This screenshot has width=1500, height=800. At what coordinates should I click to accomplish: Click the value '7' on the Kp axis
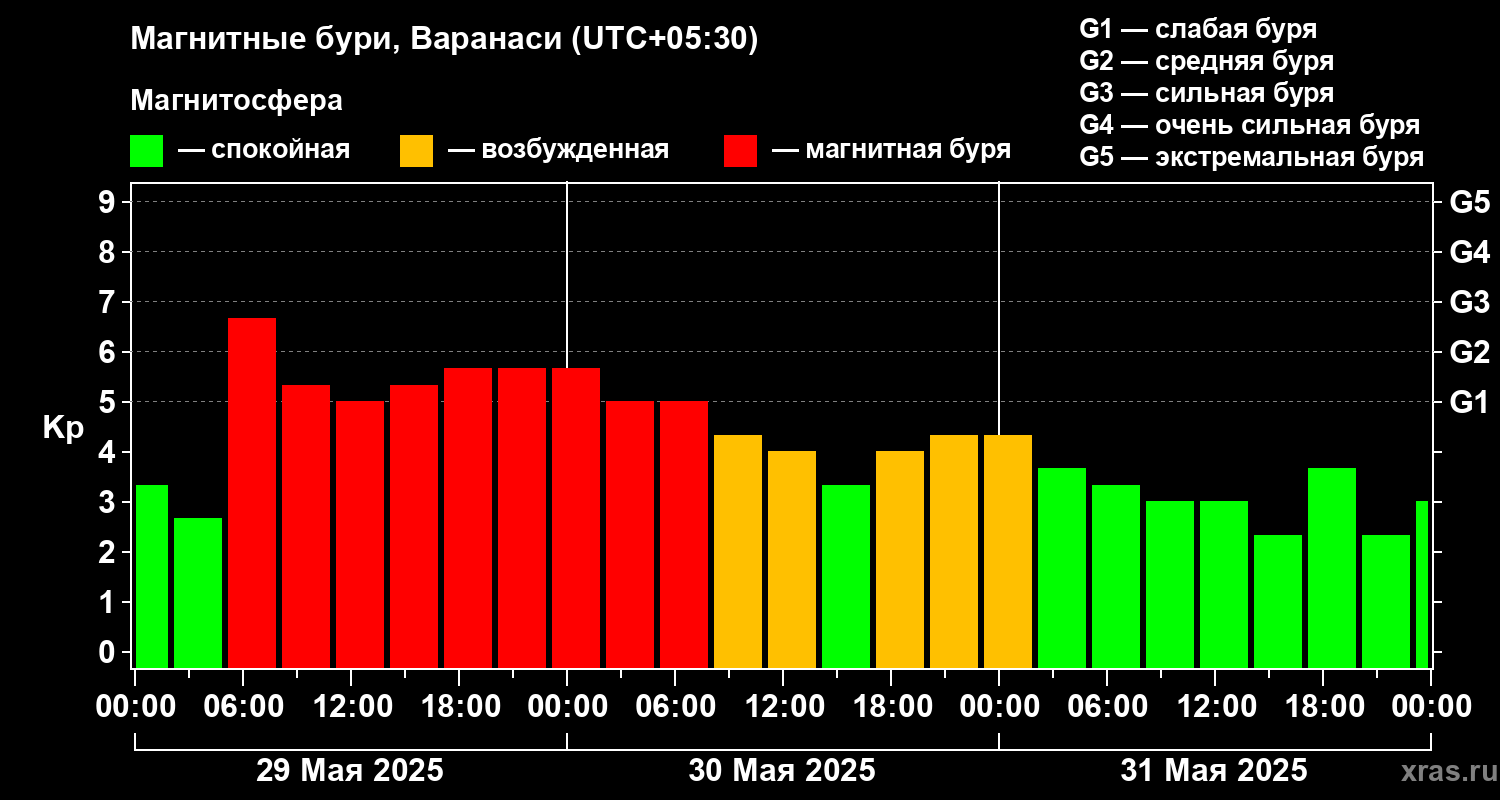pos(109,302)
